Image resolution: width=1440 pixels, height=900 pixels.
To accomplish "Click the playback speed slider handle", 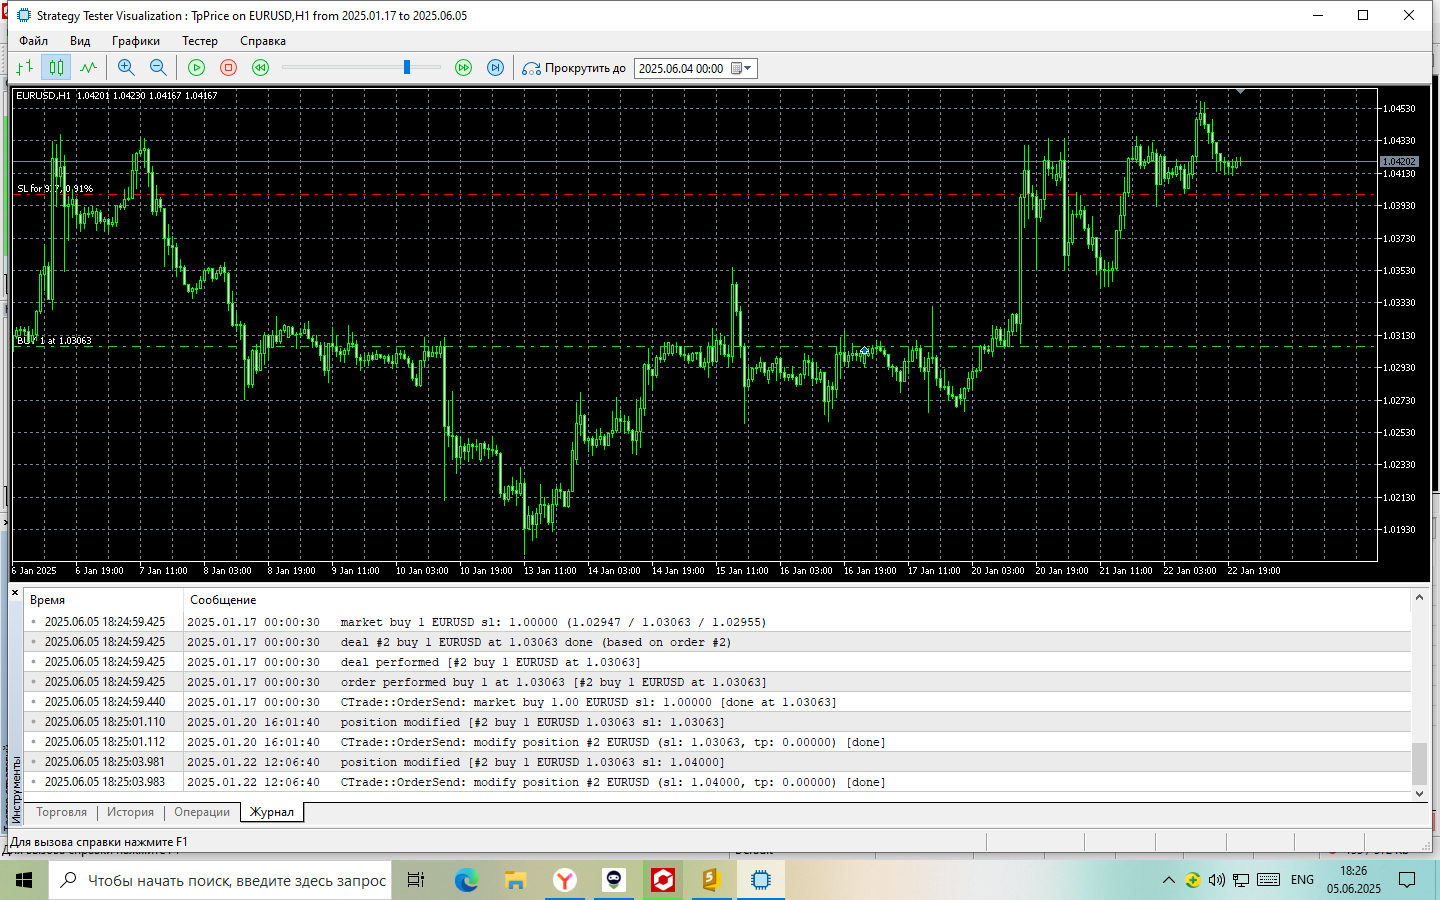I will [407, 67].
